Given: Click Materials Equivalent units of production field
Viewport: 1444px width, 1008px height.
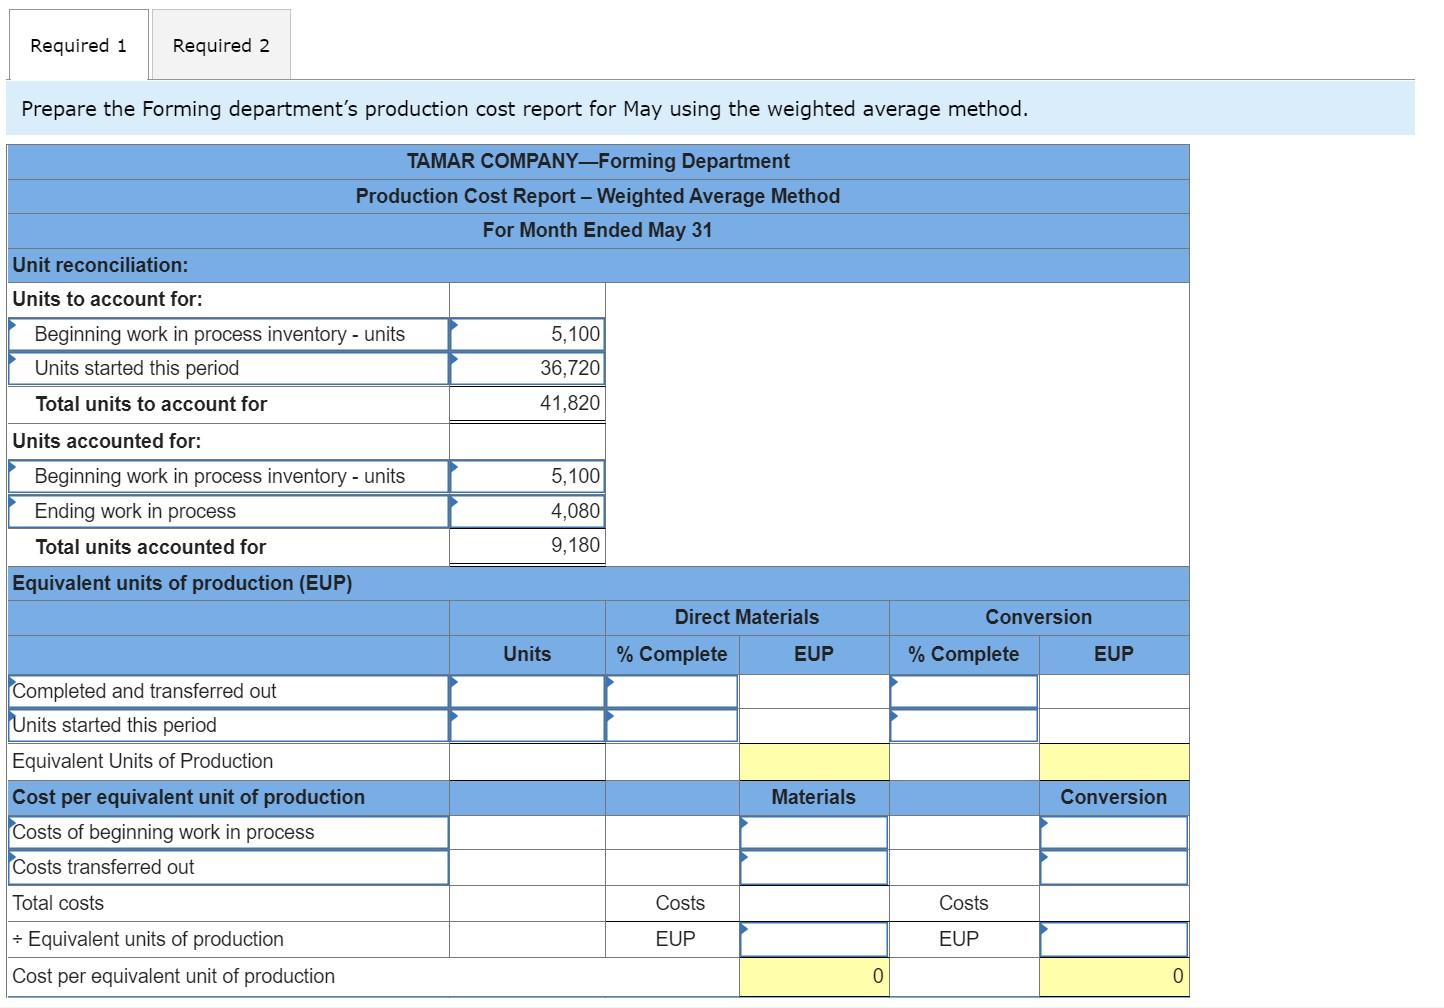Looking at the screenshot, I should [x=814, y=939].
